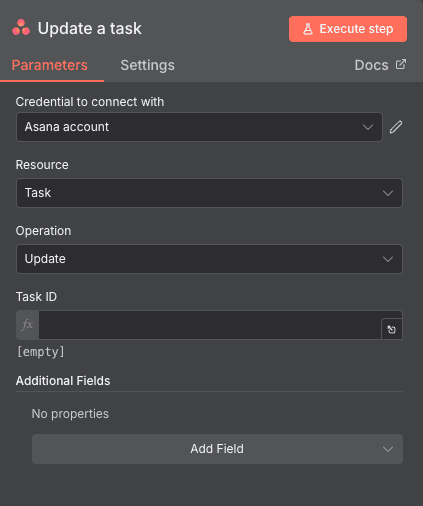Switch to the Settings tab
Image resolution: width=423 pixels, height=506 pixels.
click(147, 65)
